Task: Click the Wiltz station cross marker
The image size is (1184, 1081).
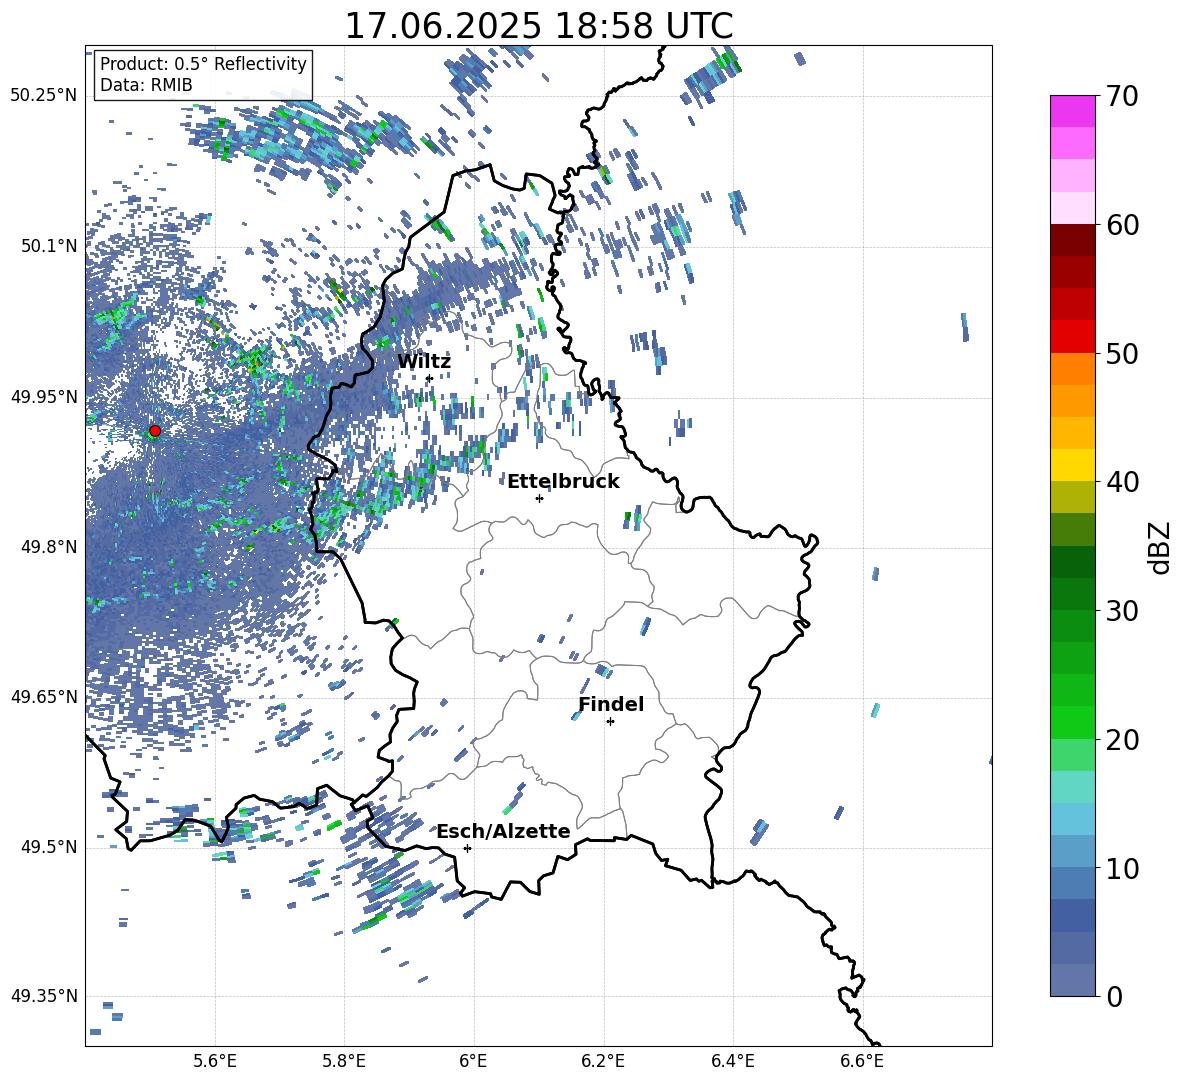Action: click(x=429, y=378)
